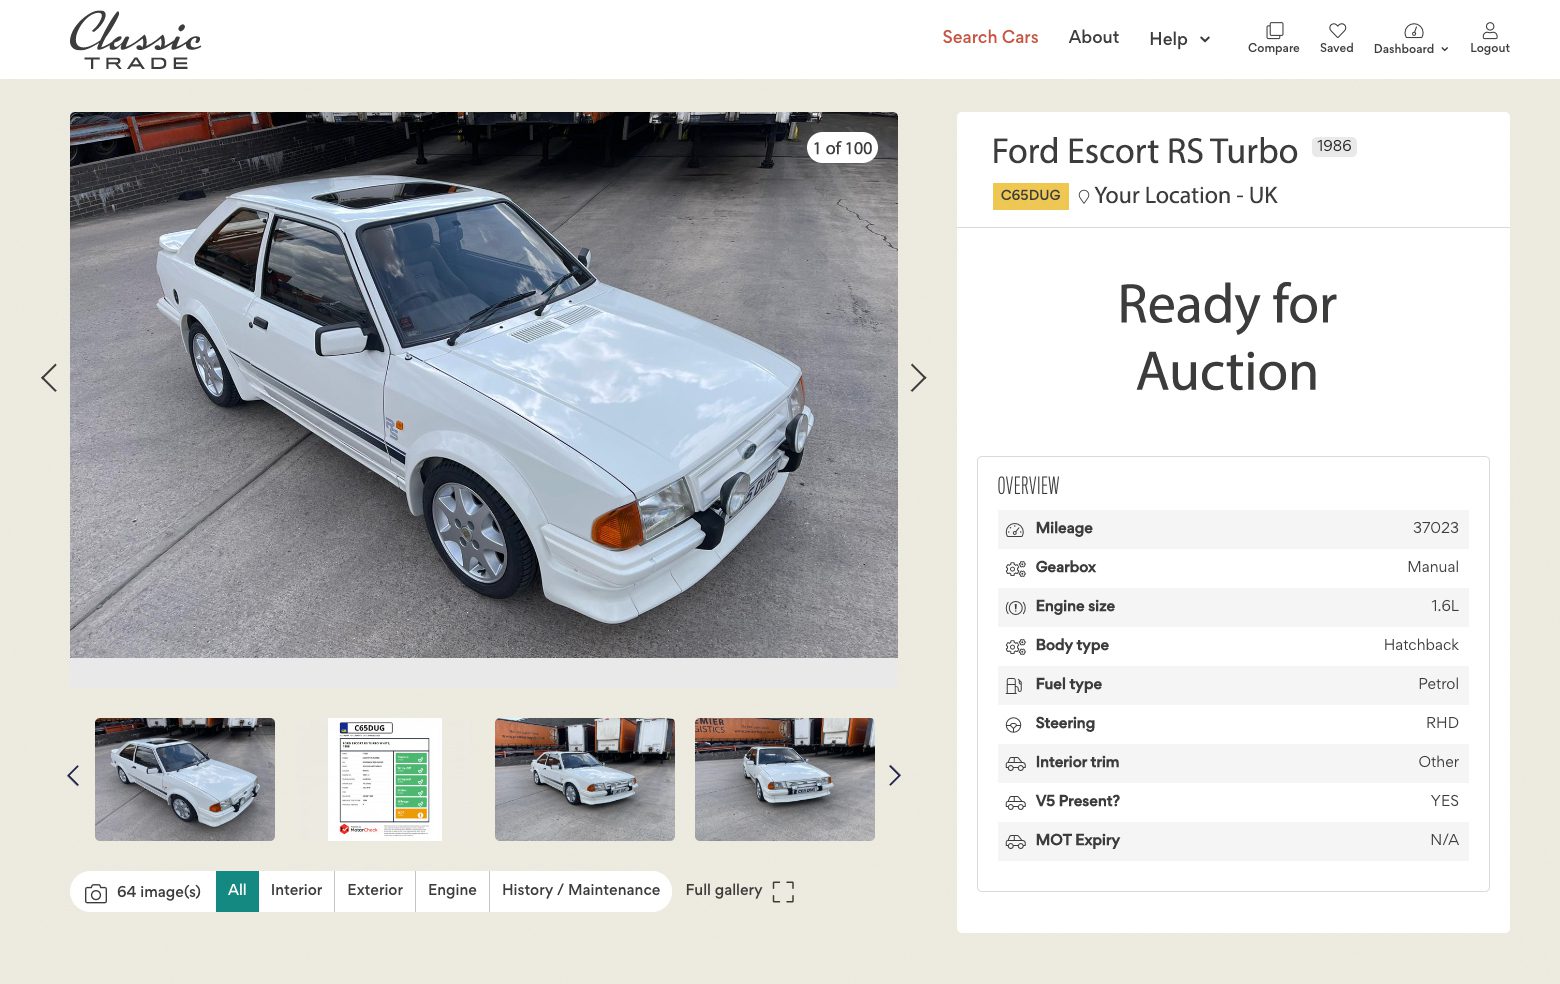Open full gallery expand icon
This screenshot has width=1560, height=984.
click(x=783, y=892)
